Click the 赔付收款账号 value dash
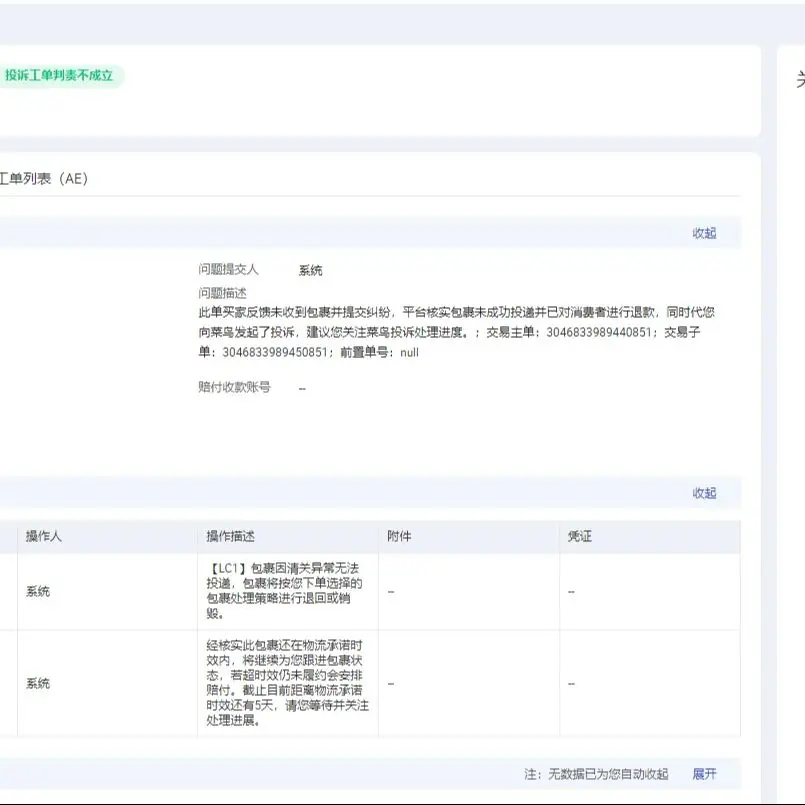 302,389
